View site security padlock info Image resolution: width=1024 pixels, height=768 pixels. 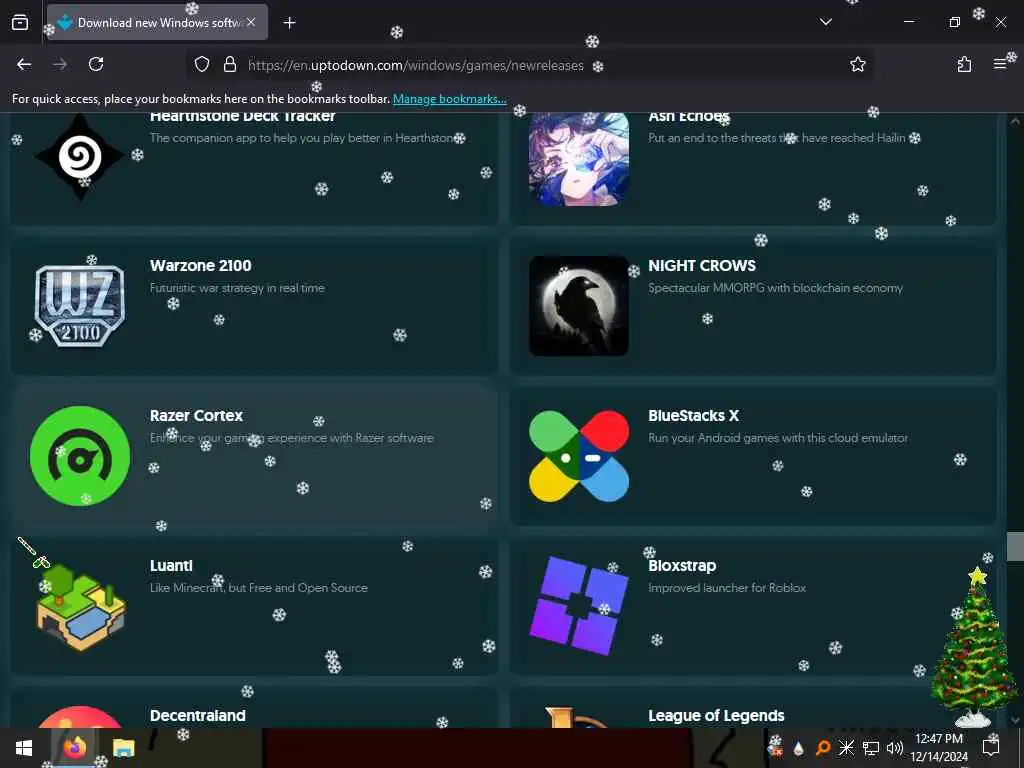click(229, 64)
